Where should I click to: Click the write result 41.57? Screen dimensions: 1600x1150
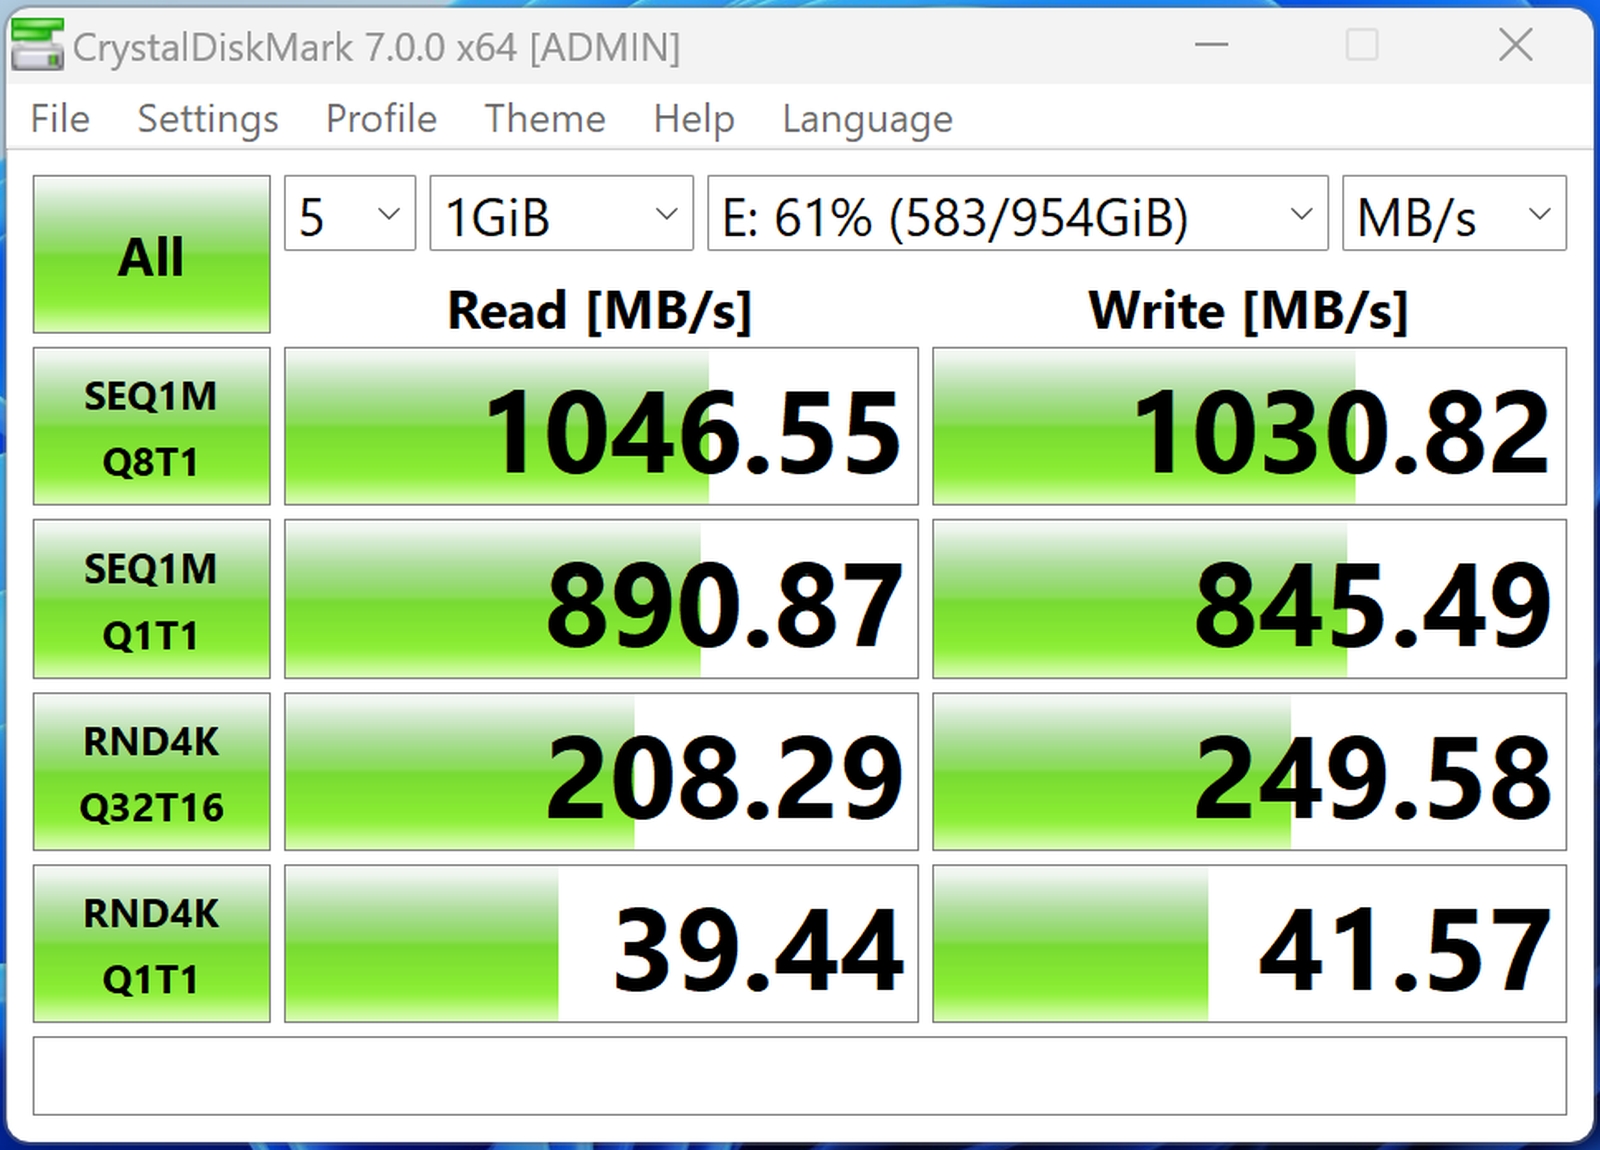(1249, 944)
